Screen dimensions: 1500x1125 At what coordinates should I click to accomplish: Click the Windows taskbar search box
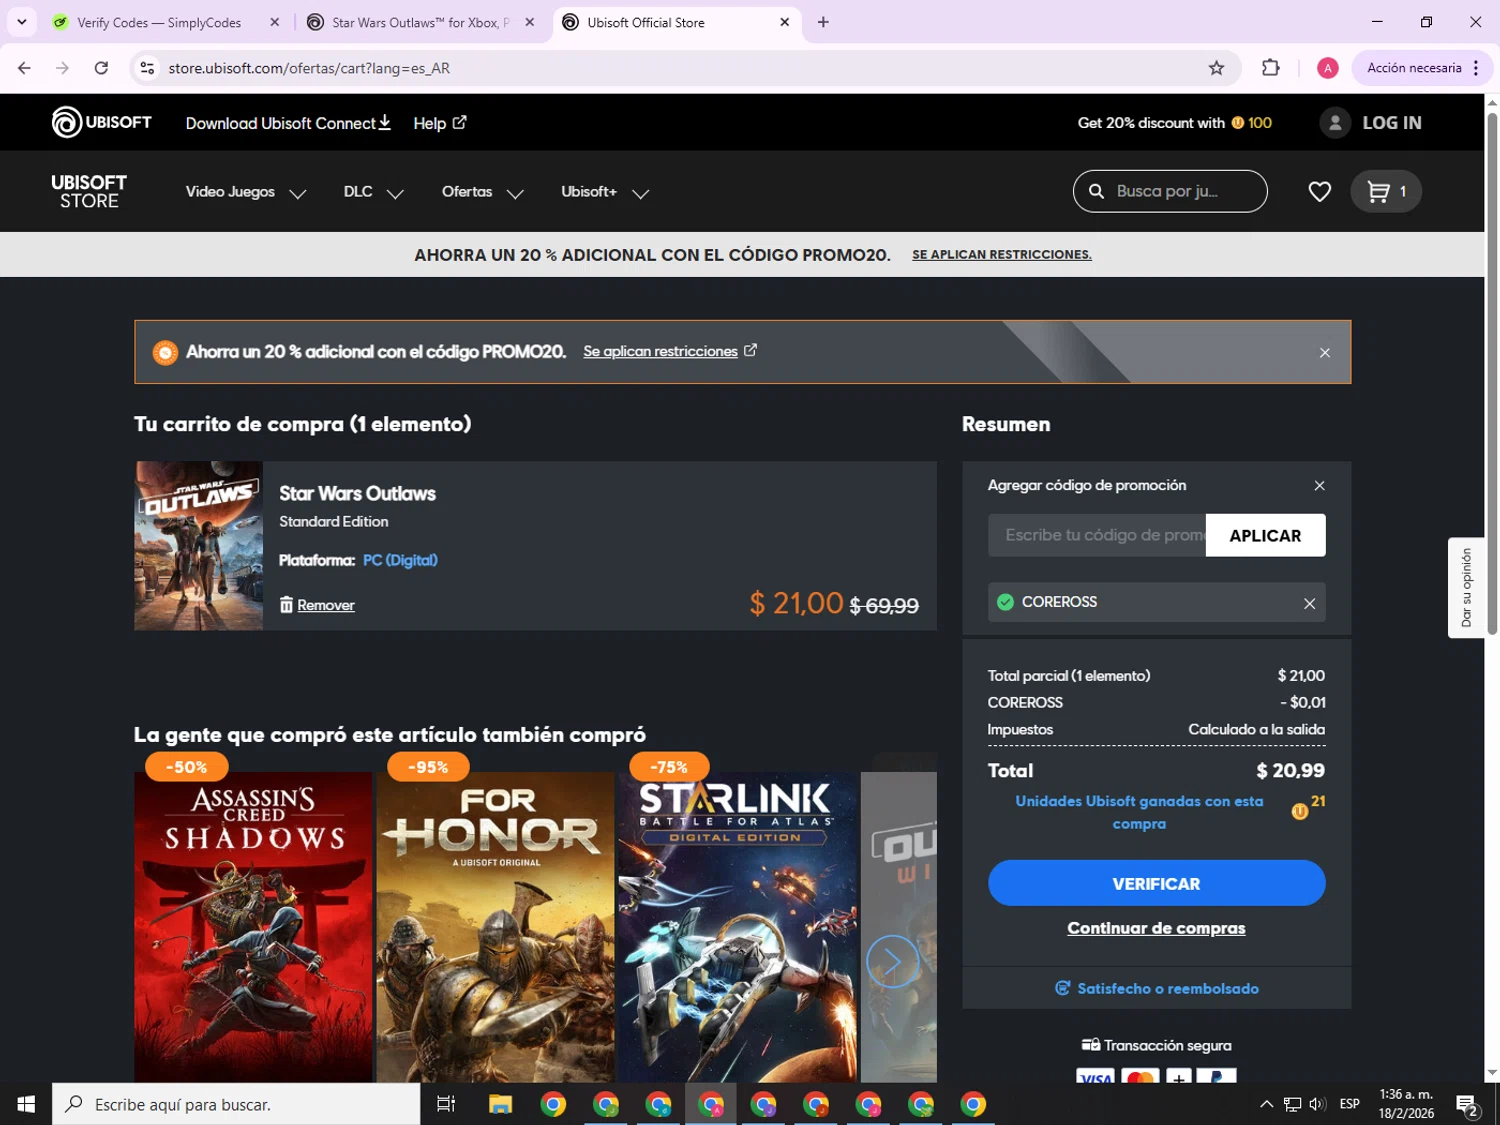click(x=236, y=1104)
